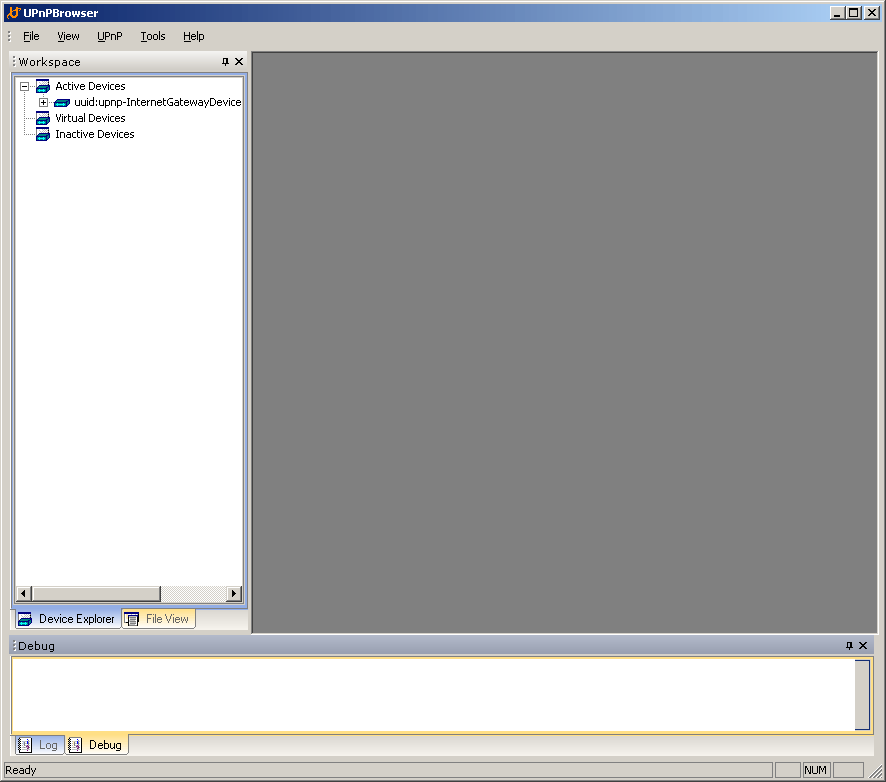Click the Workspace scroll left arrow

[23, 593]
